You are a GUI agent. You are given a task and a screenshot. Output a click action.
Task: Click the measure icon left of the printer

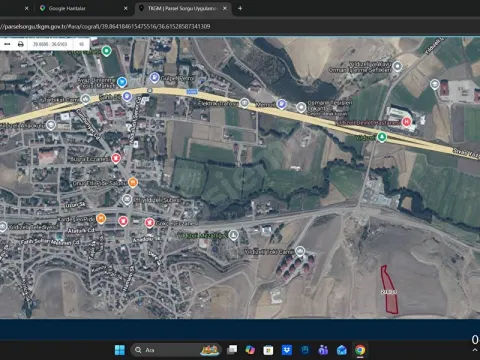coord(7,44)
